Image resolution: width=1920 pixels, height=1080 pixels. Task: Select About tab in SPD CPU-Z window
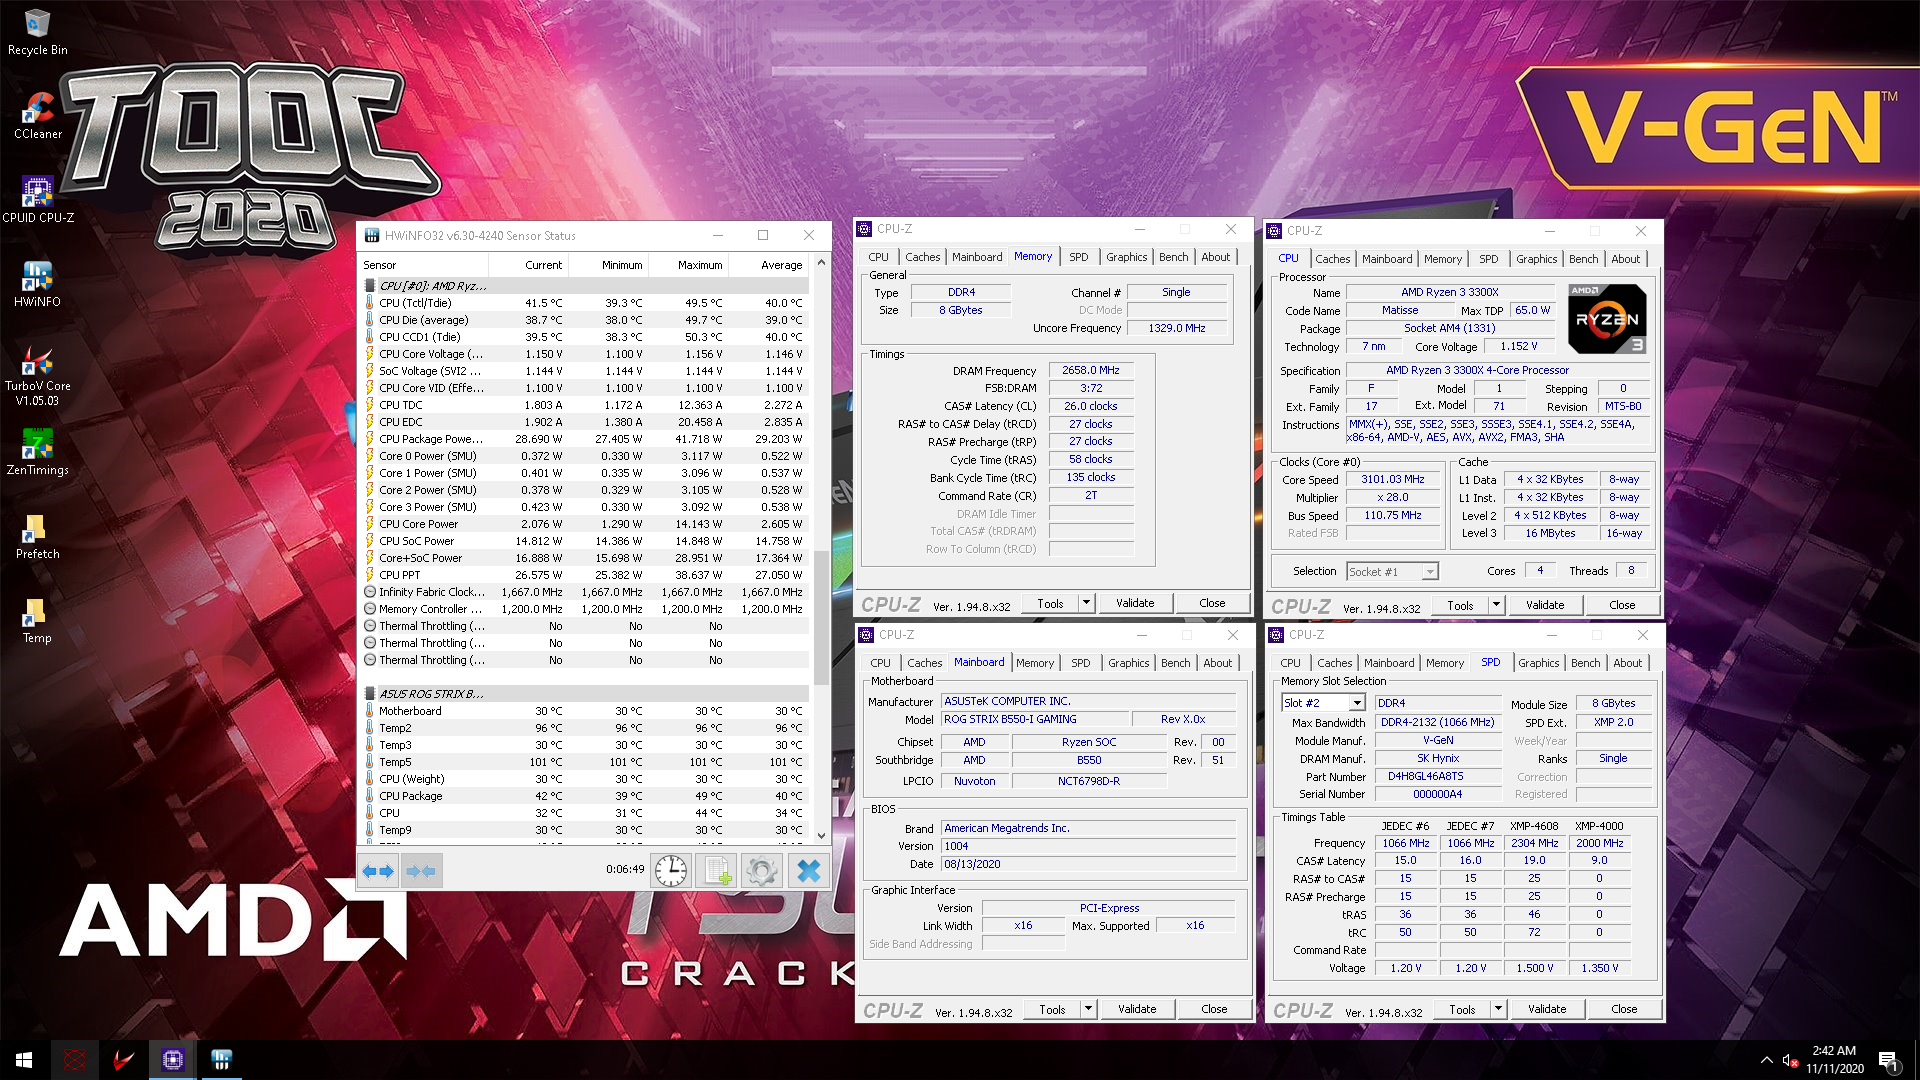pyautogui.click(x=1627, y=663)
